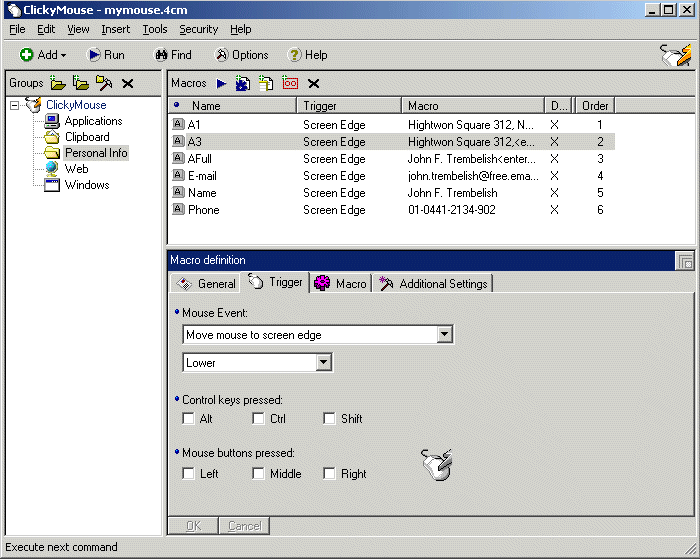Click the Run toolbar button
The image size is (700, 559).
pyautogui.click(x=106, y=55)
